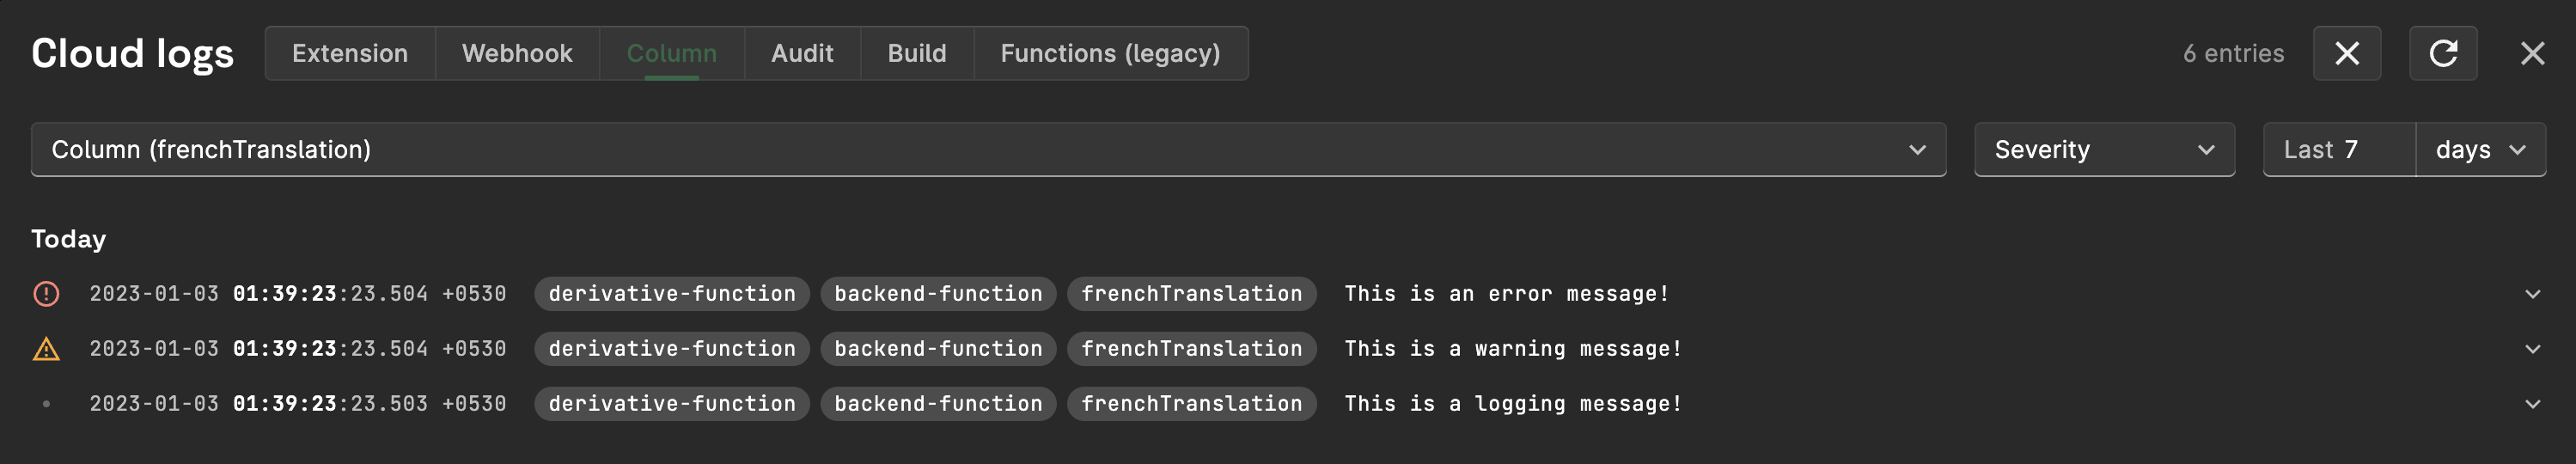Click the derivative-function tag on error row
2576x464 pixels.
(672, 294)
